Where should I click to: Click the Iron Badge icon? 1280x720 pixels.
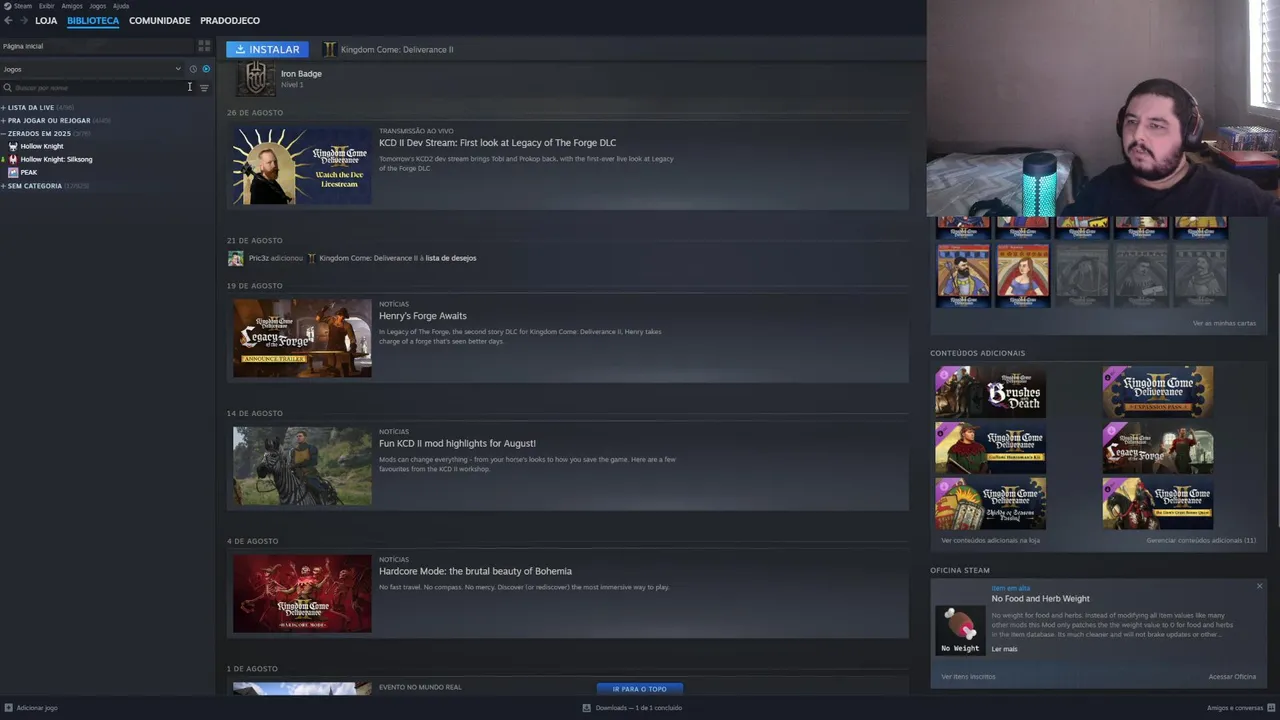tap(256, 78)
